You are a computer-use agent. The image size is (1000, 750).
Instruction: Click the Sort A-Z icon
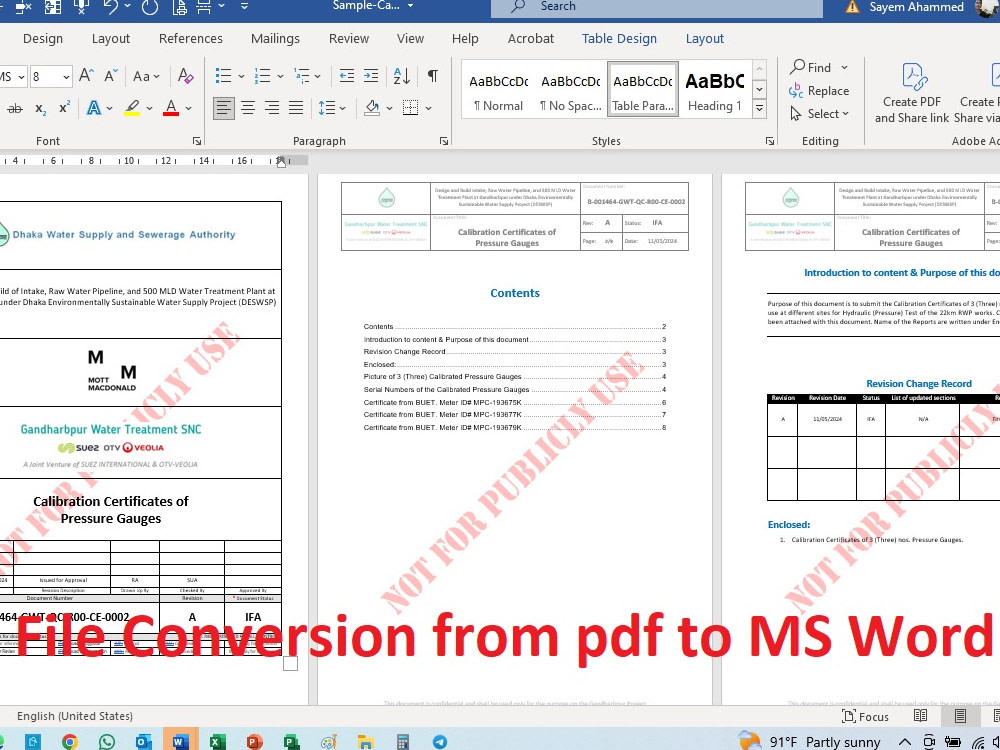point(402,76)
